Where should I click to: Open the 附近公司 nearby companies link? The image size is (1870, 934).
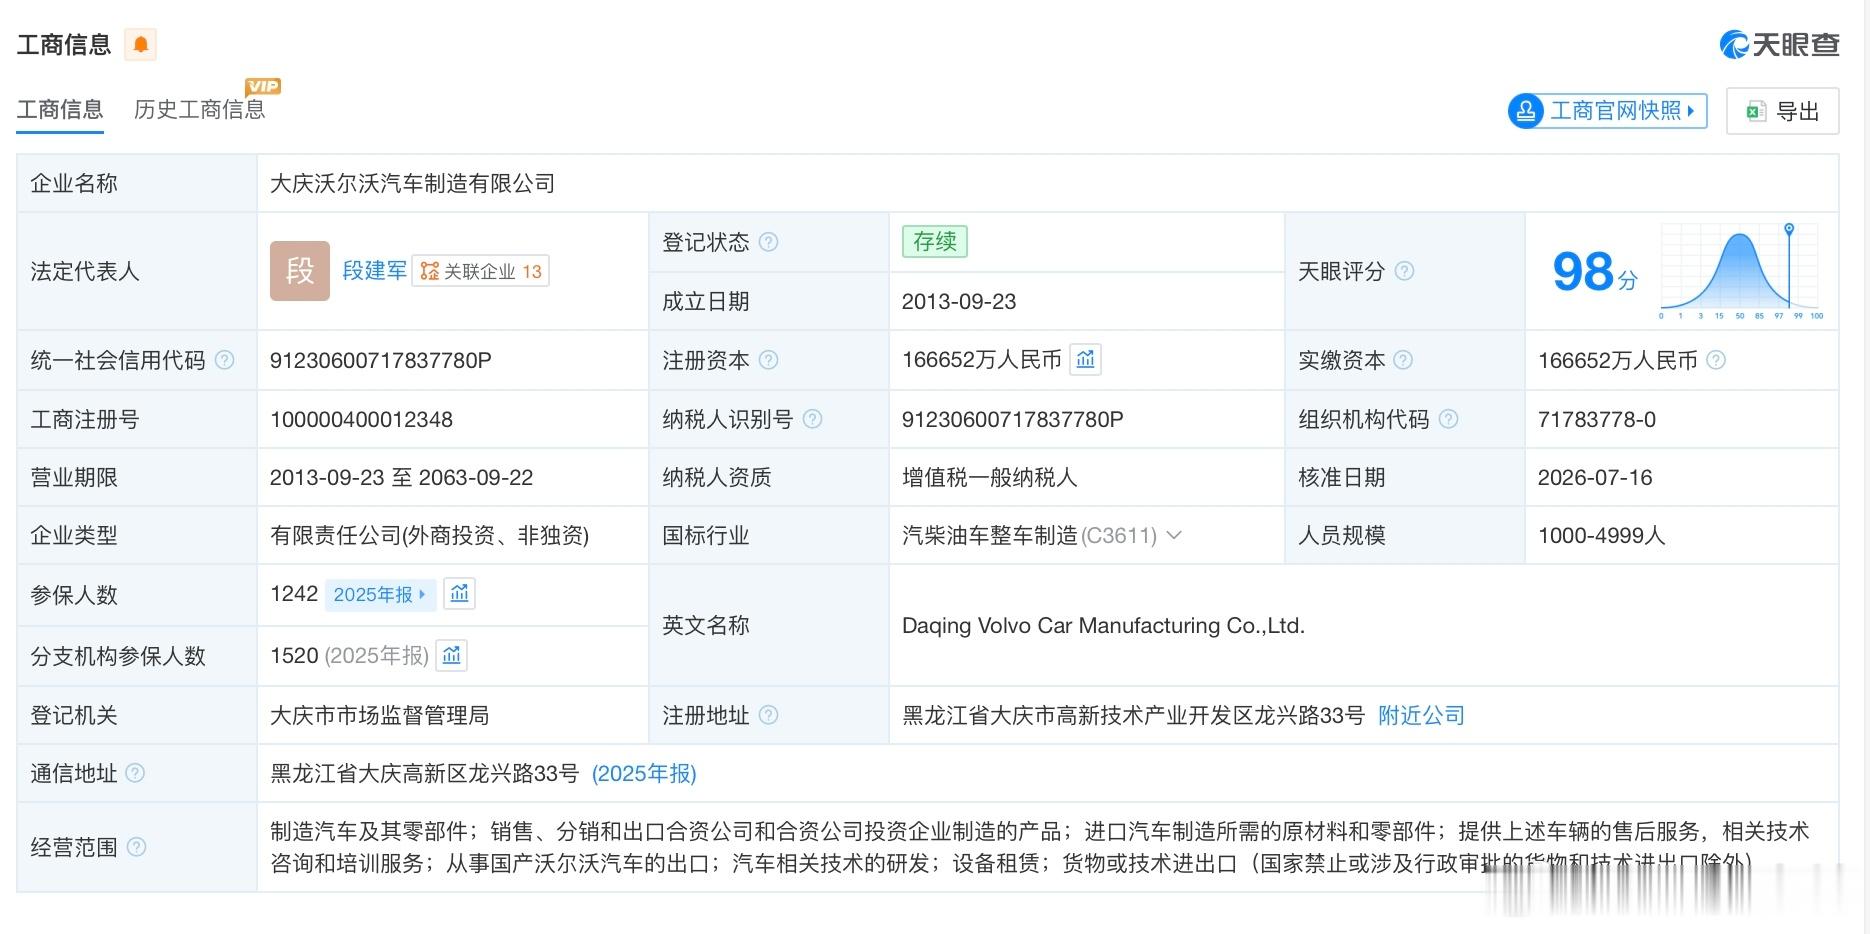pyautogui.click(x=1421, y=715)
